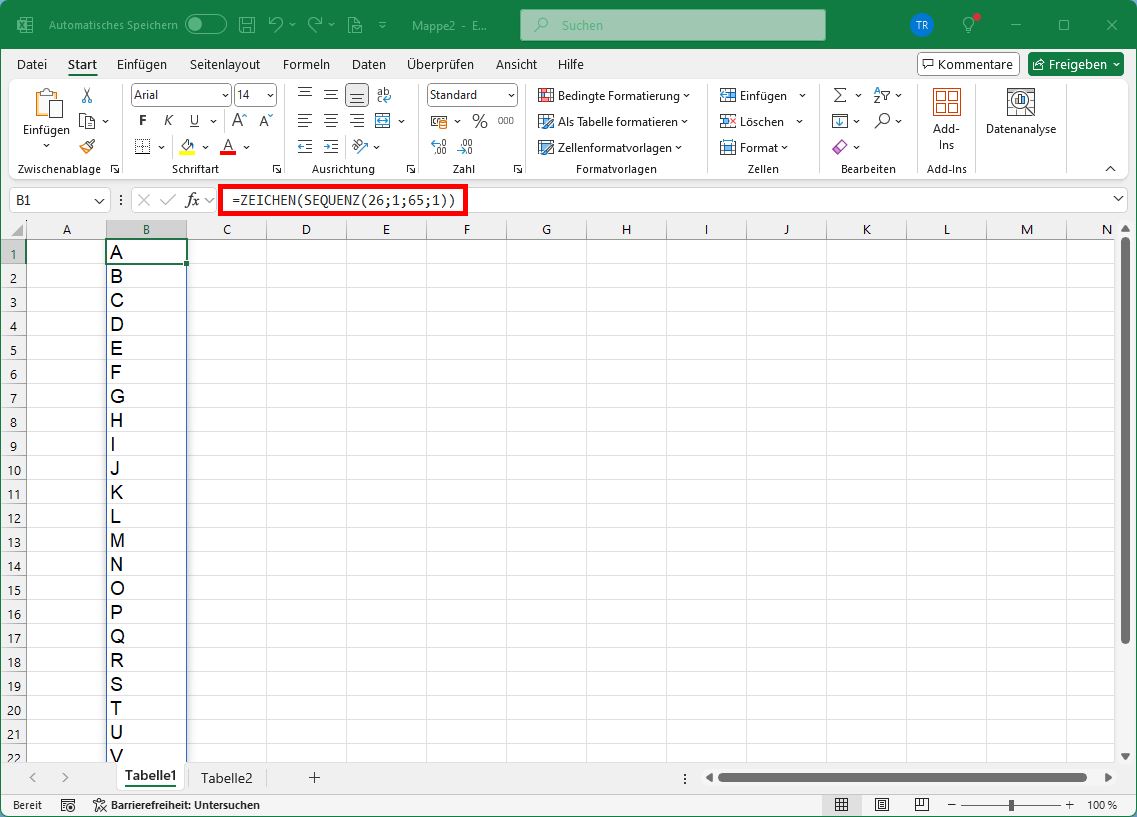Open the Kommentare pane
Viewport: 1137px width, 817px height.
tap(967, 63)
